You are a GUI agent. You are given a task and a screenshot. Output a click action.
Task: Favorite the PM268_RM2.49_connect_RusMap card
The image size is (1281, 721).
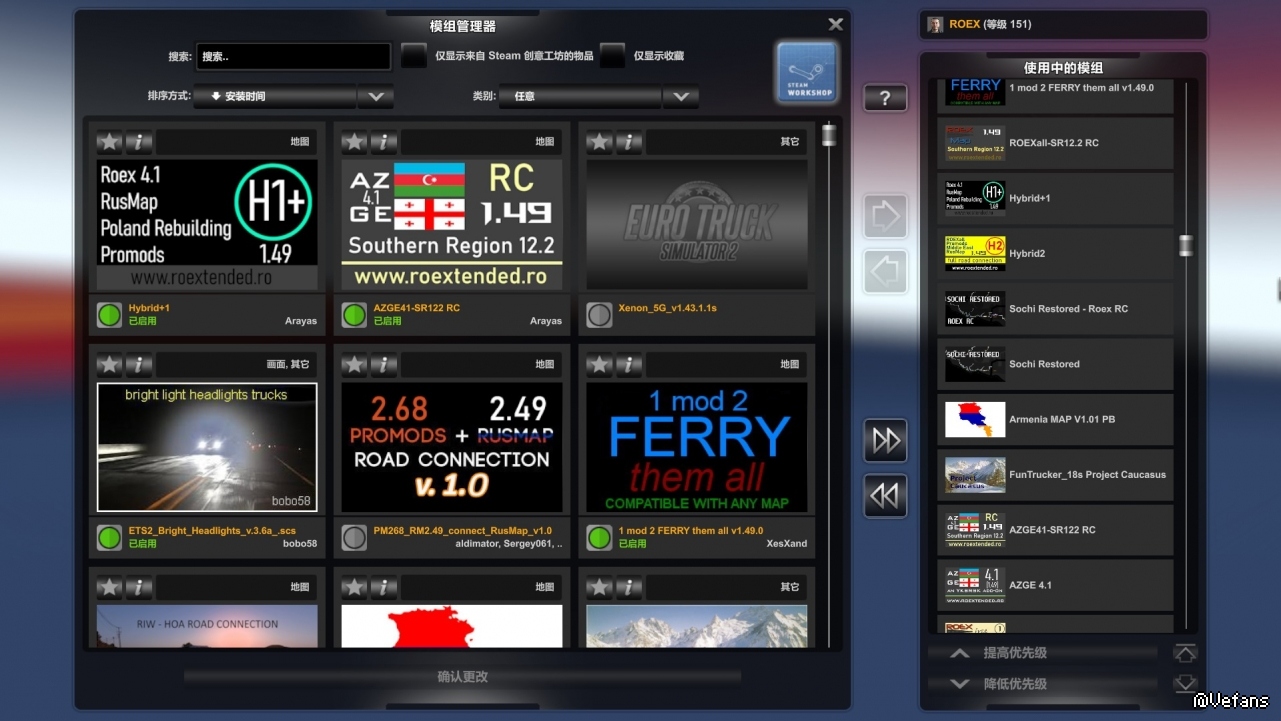coord(354,364)
